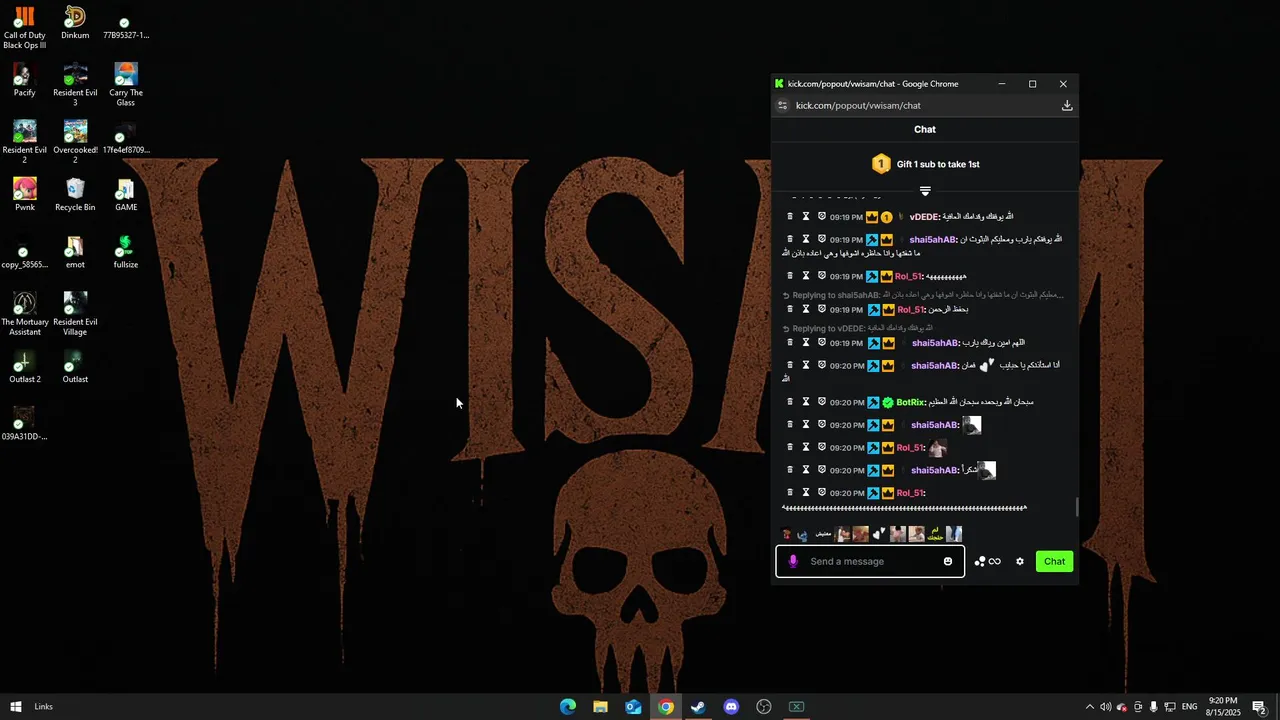
Task: Click the gold 1st place badge in banner
Action: pos(881,164)
